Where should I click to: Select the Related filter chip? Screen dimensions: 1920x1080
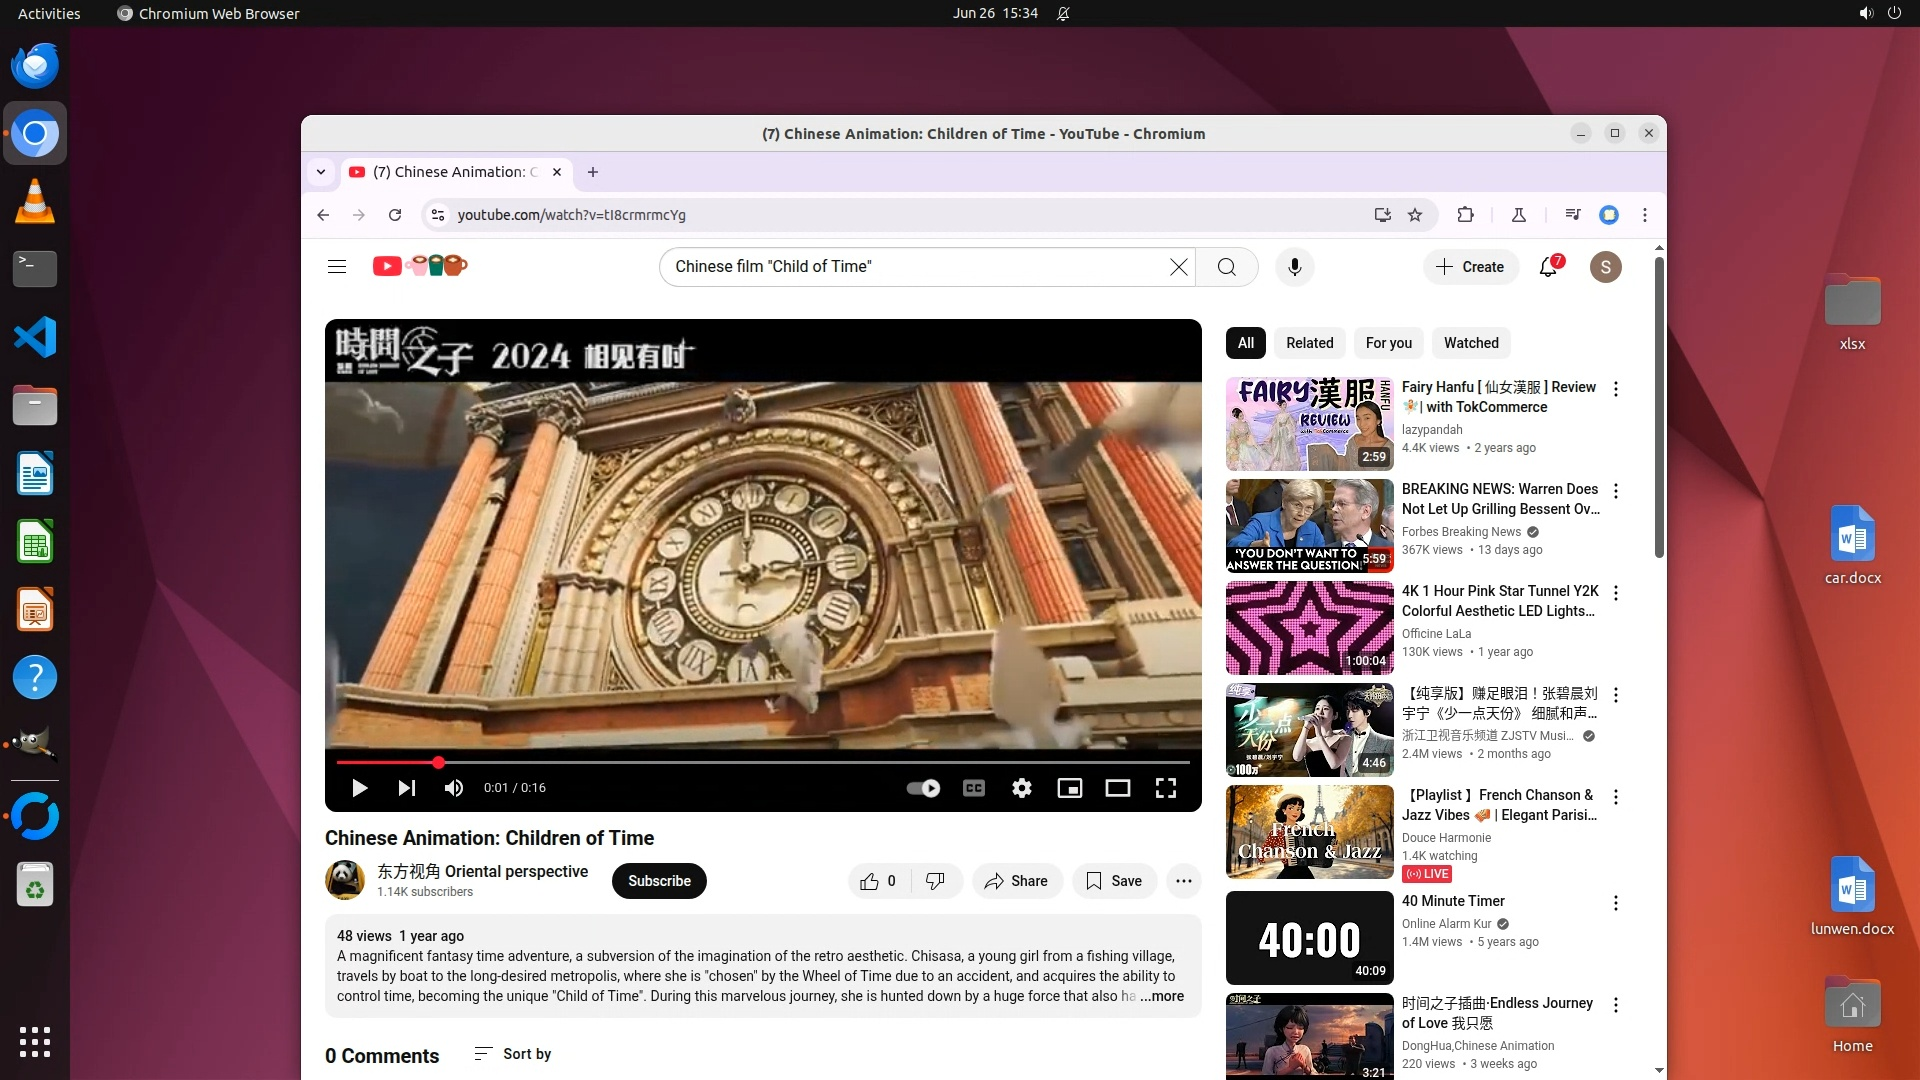tap(1309, 343)
